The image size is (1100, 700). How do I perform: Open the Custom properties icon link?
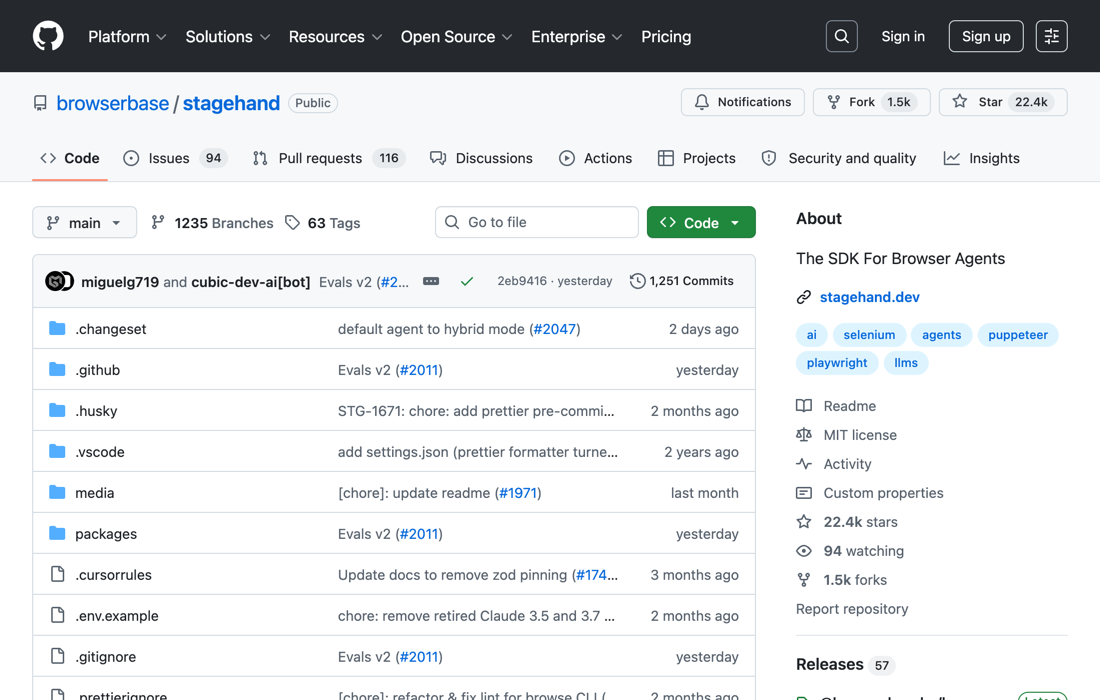coord(804,493)
